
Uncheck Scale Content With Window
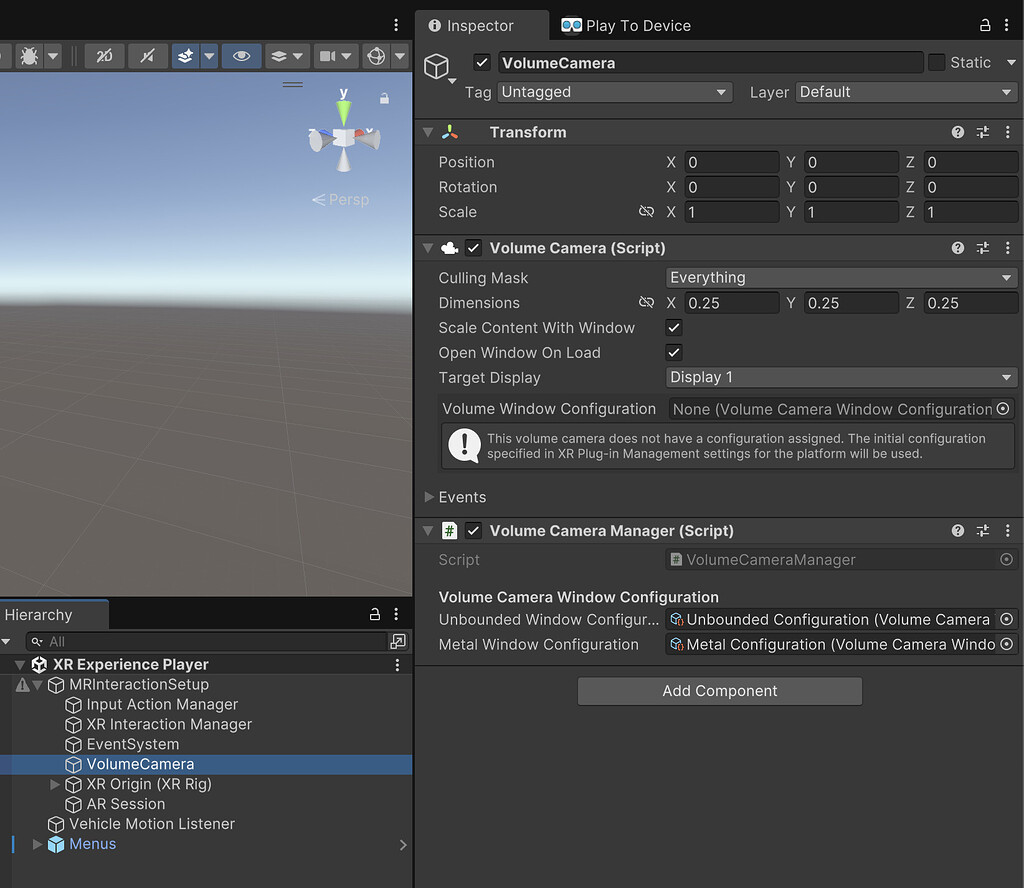(x=673, y=327)
